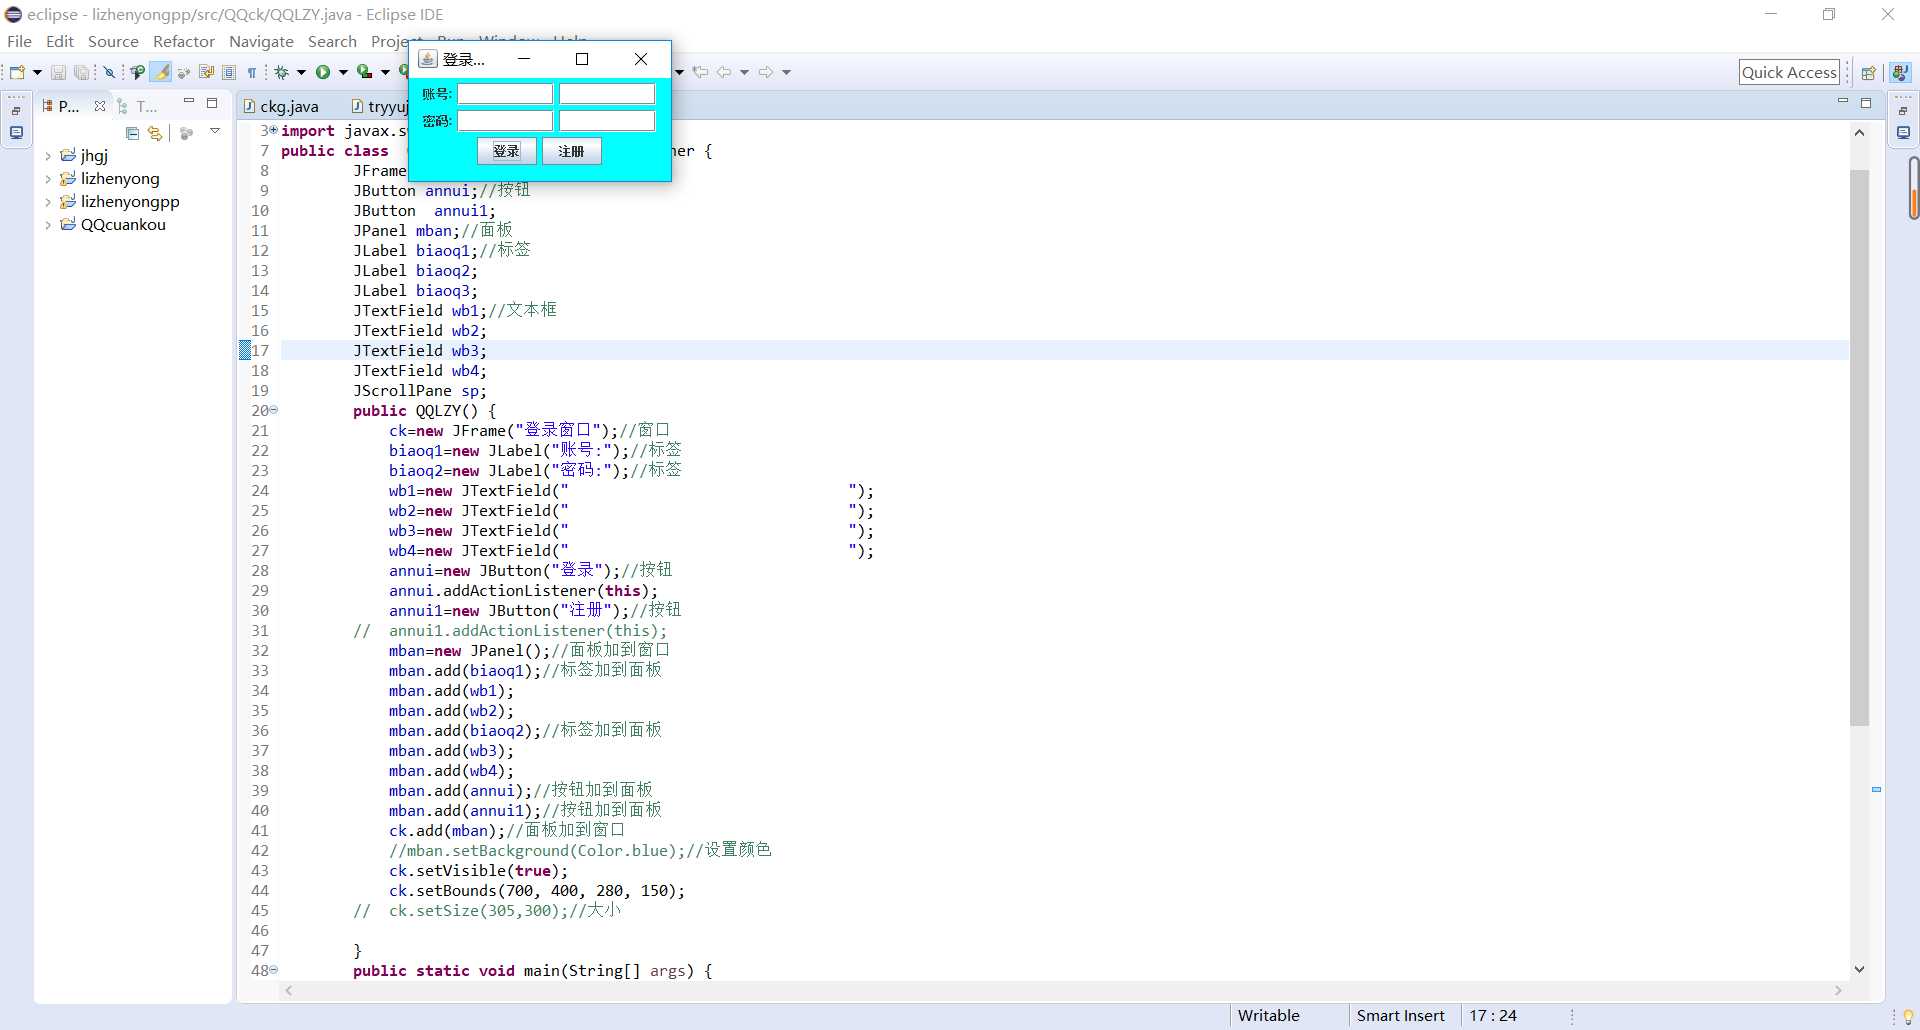This screenshot has width=1920, height=1030.
Task: Click first 账号 text field in login window
Action: click(505, 94)
